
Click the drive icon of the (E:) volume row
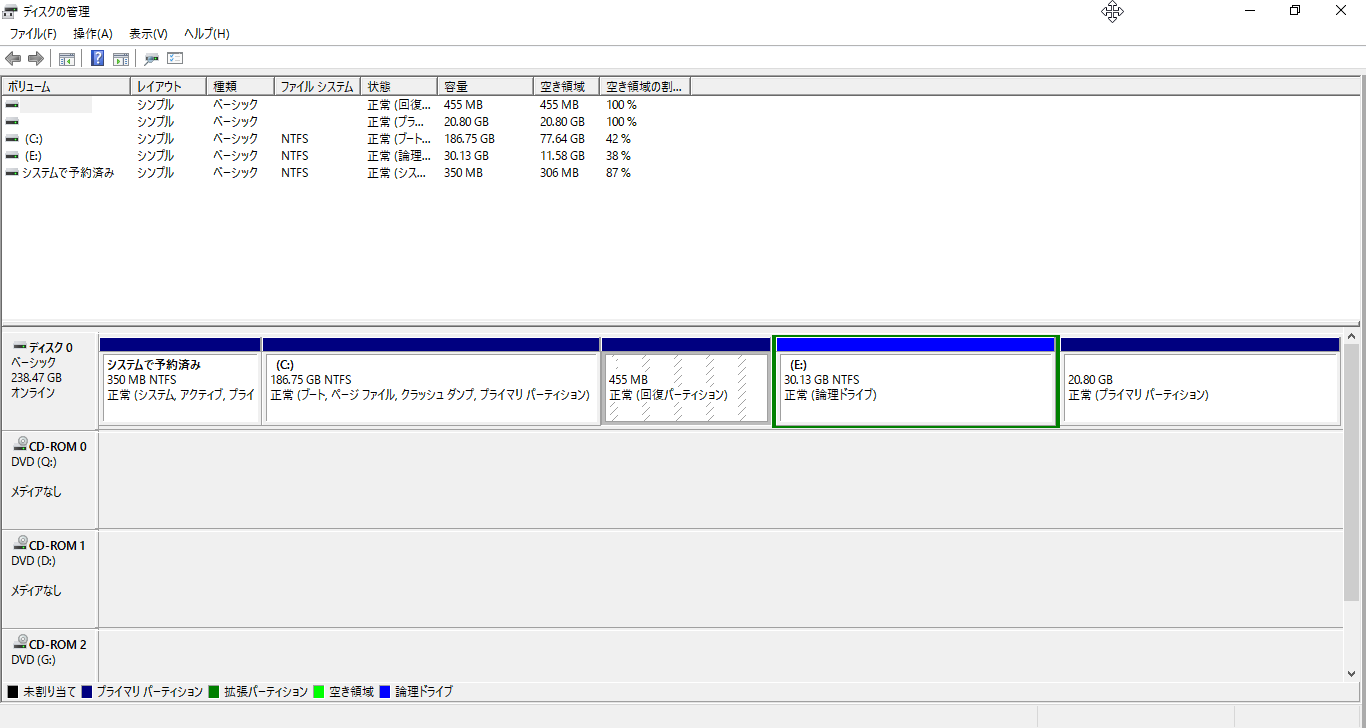12,156
